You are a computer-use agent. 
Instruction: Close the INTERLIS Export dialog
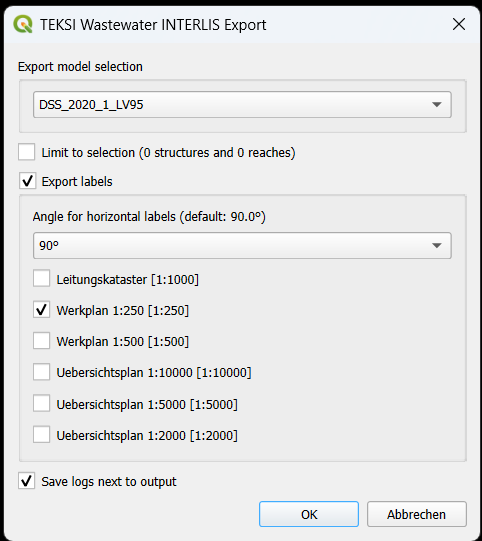[x=459, y=24]
